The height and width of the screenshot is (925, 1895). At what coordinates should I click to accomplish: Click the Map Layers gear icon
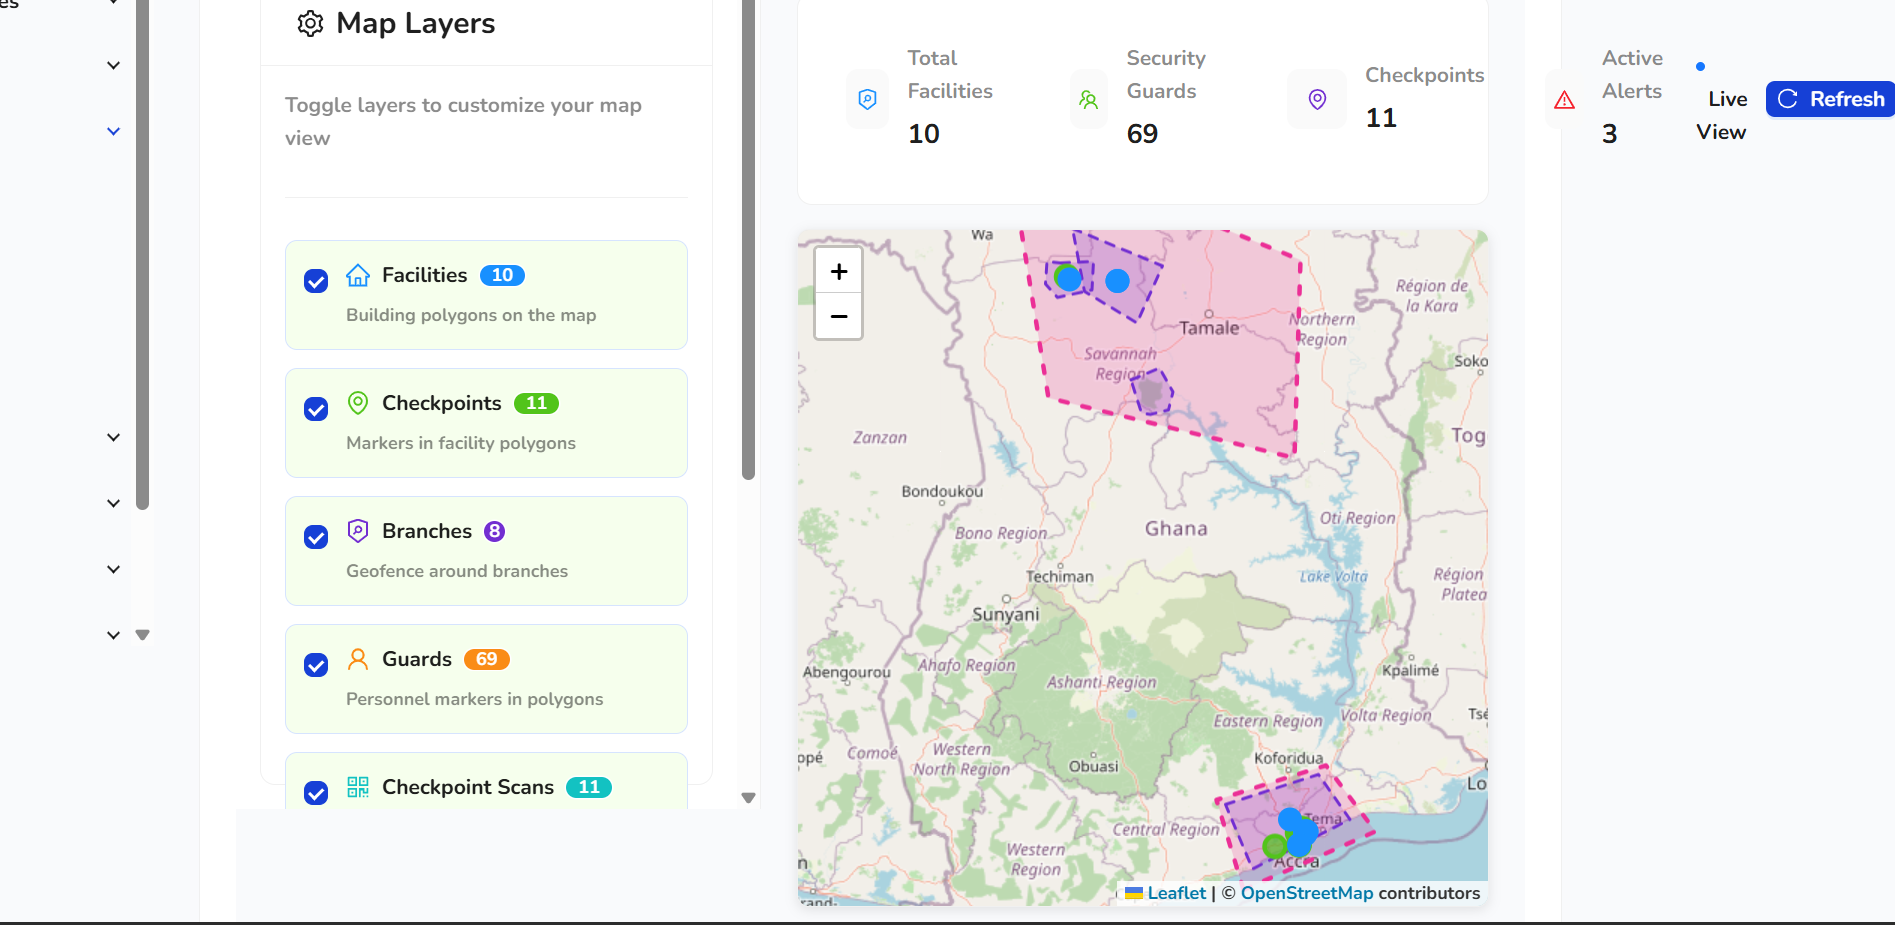coord(310,24)
